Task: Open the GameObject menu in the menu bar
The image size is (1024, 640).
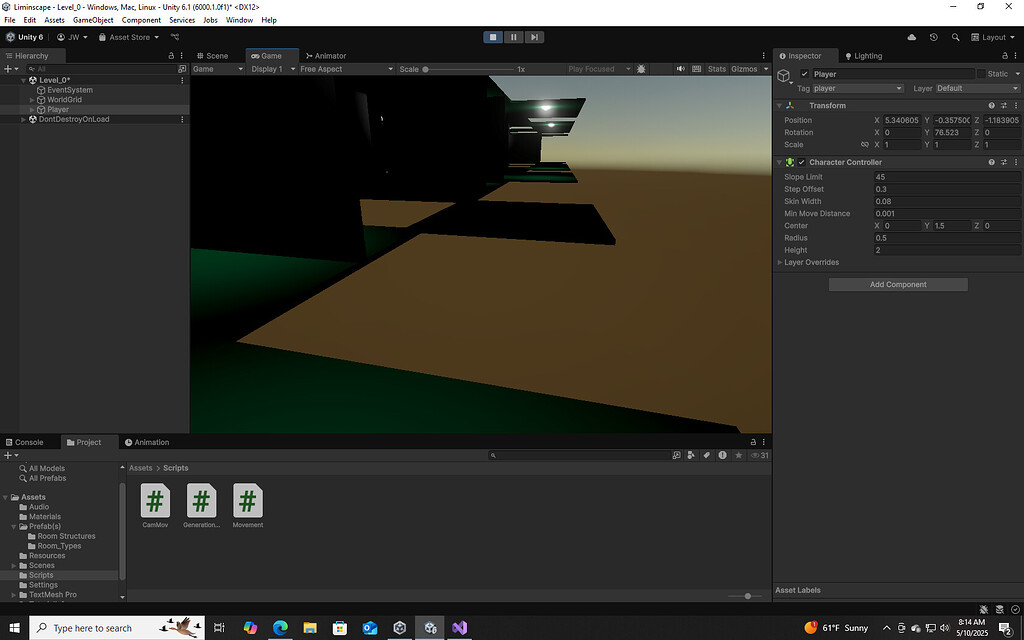Action: [93, 19]
